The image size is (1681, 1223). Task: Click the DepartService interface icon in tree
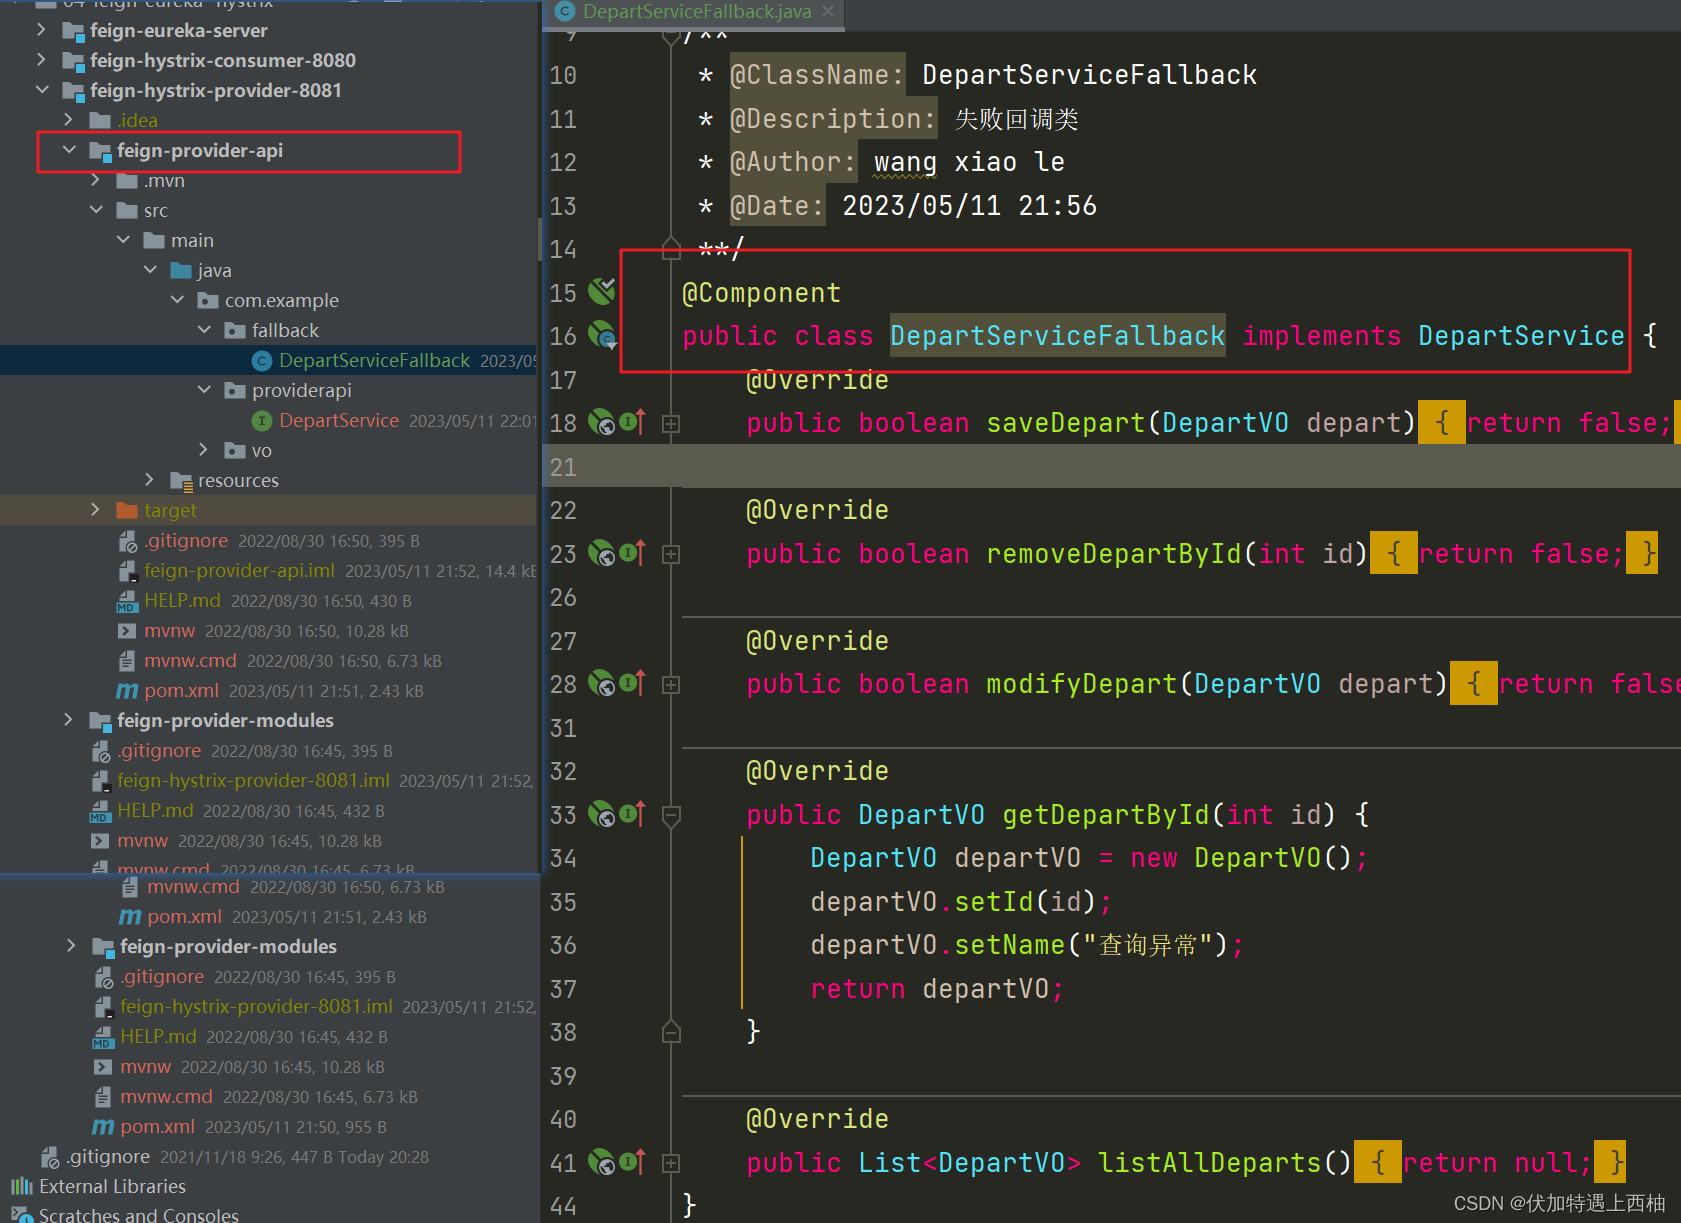point(262,421)
